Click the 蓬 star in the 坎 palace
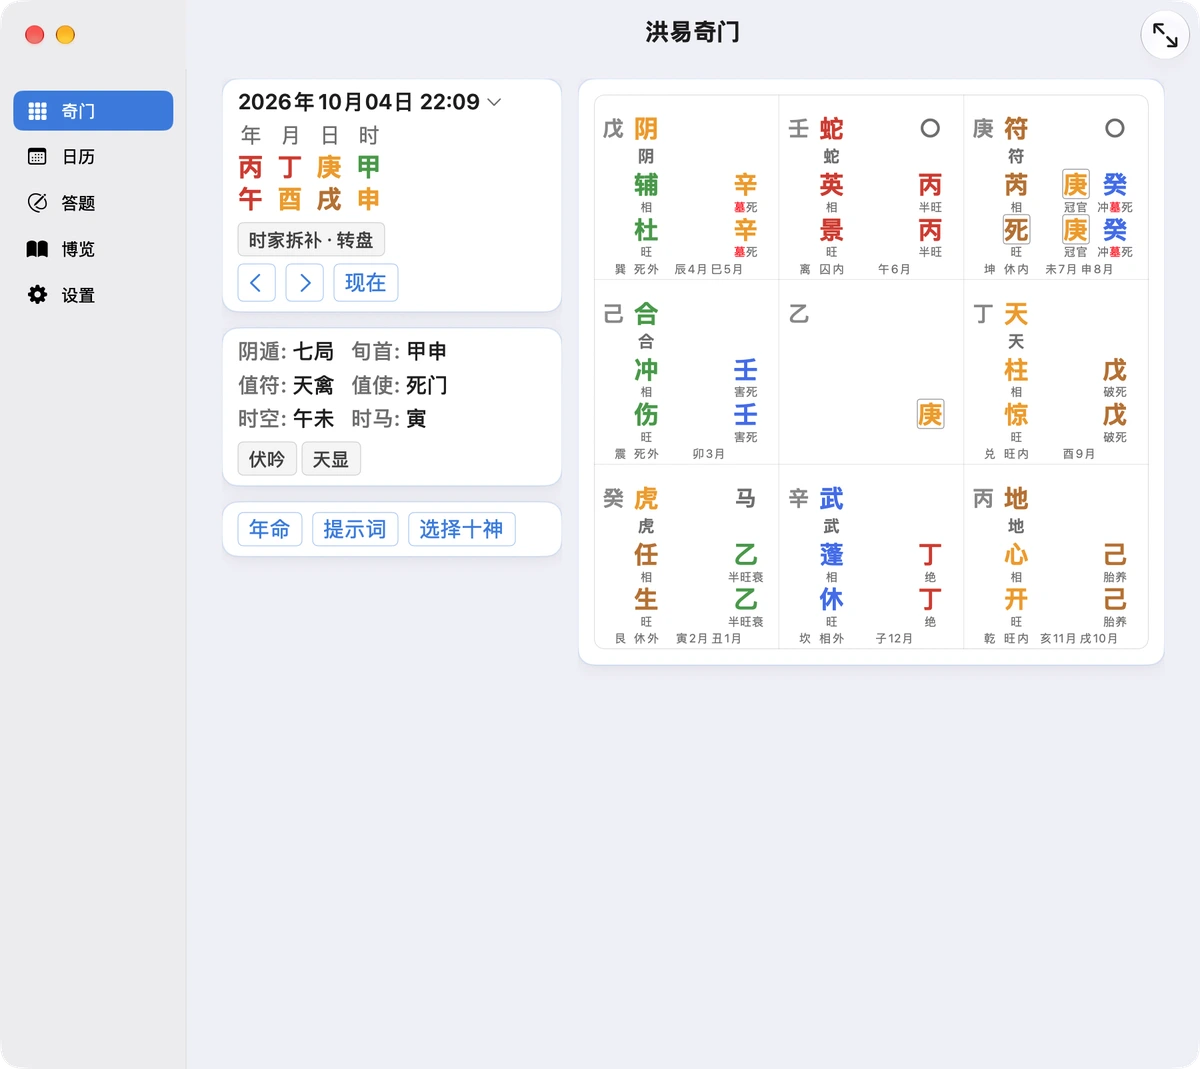The height and width of the screenshot is (1069, 1200). click(x=831, y=555)
